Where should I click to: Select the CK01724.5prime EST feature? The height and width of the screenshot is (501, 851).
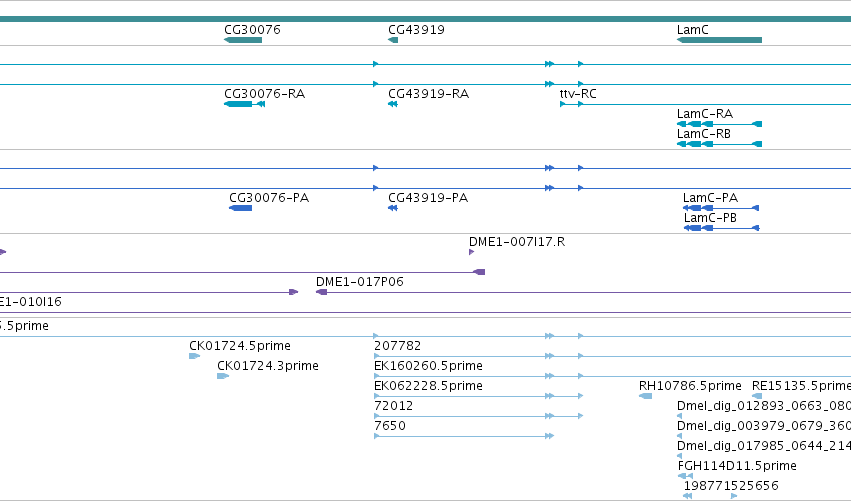pos(194,356)
